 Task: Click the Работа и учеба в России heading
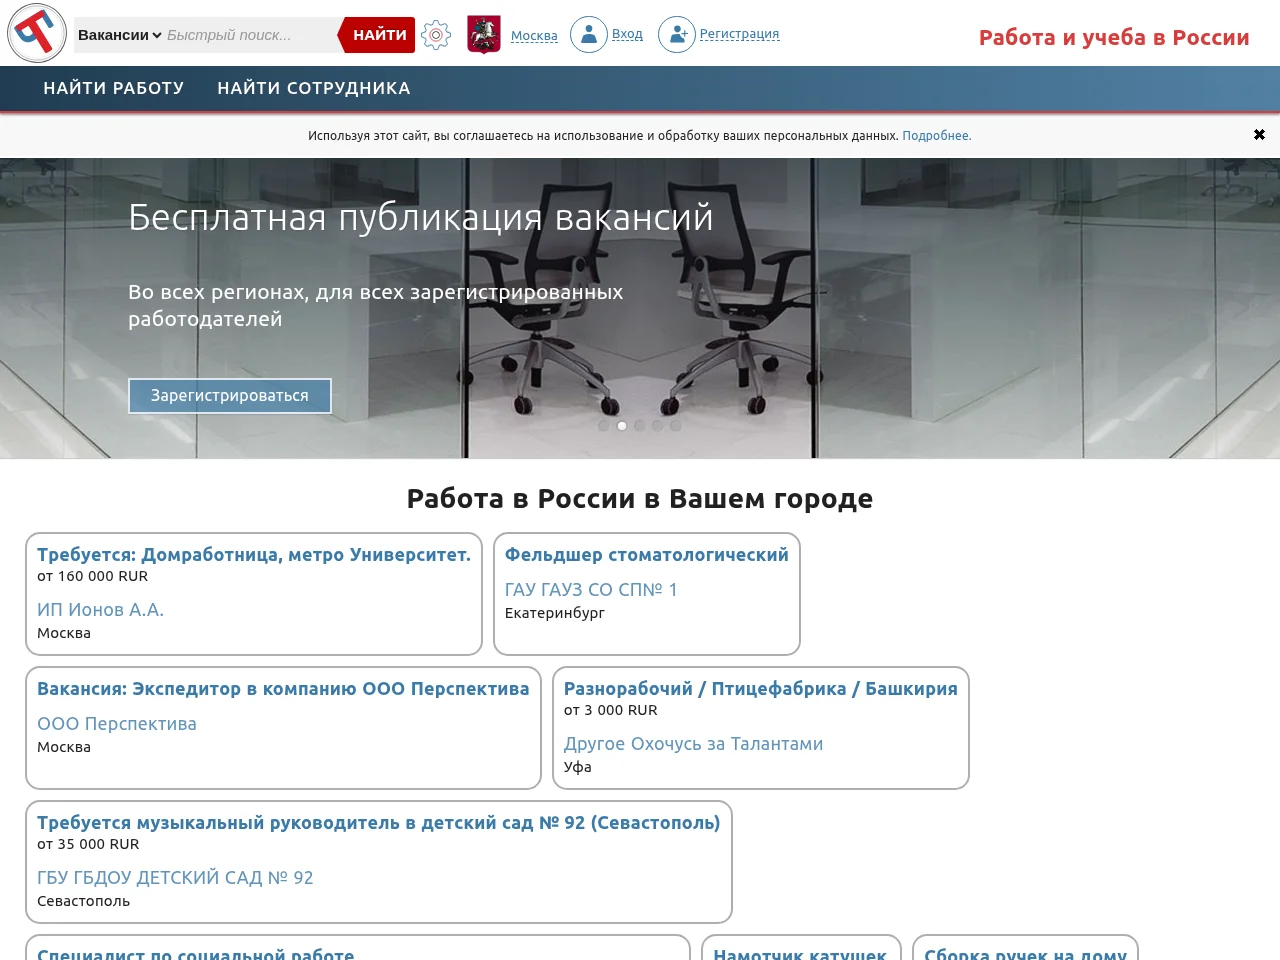click(1114, 38)
